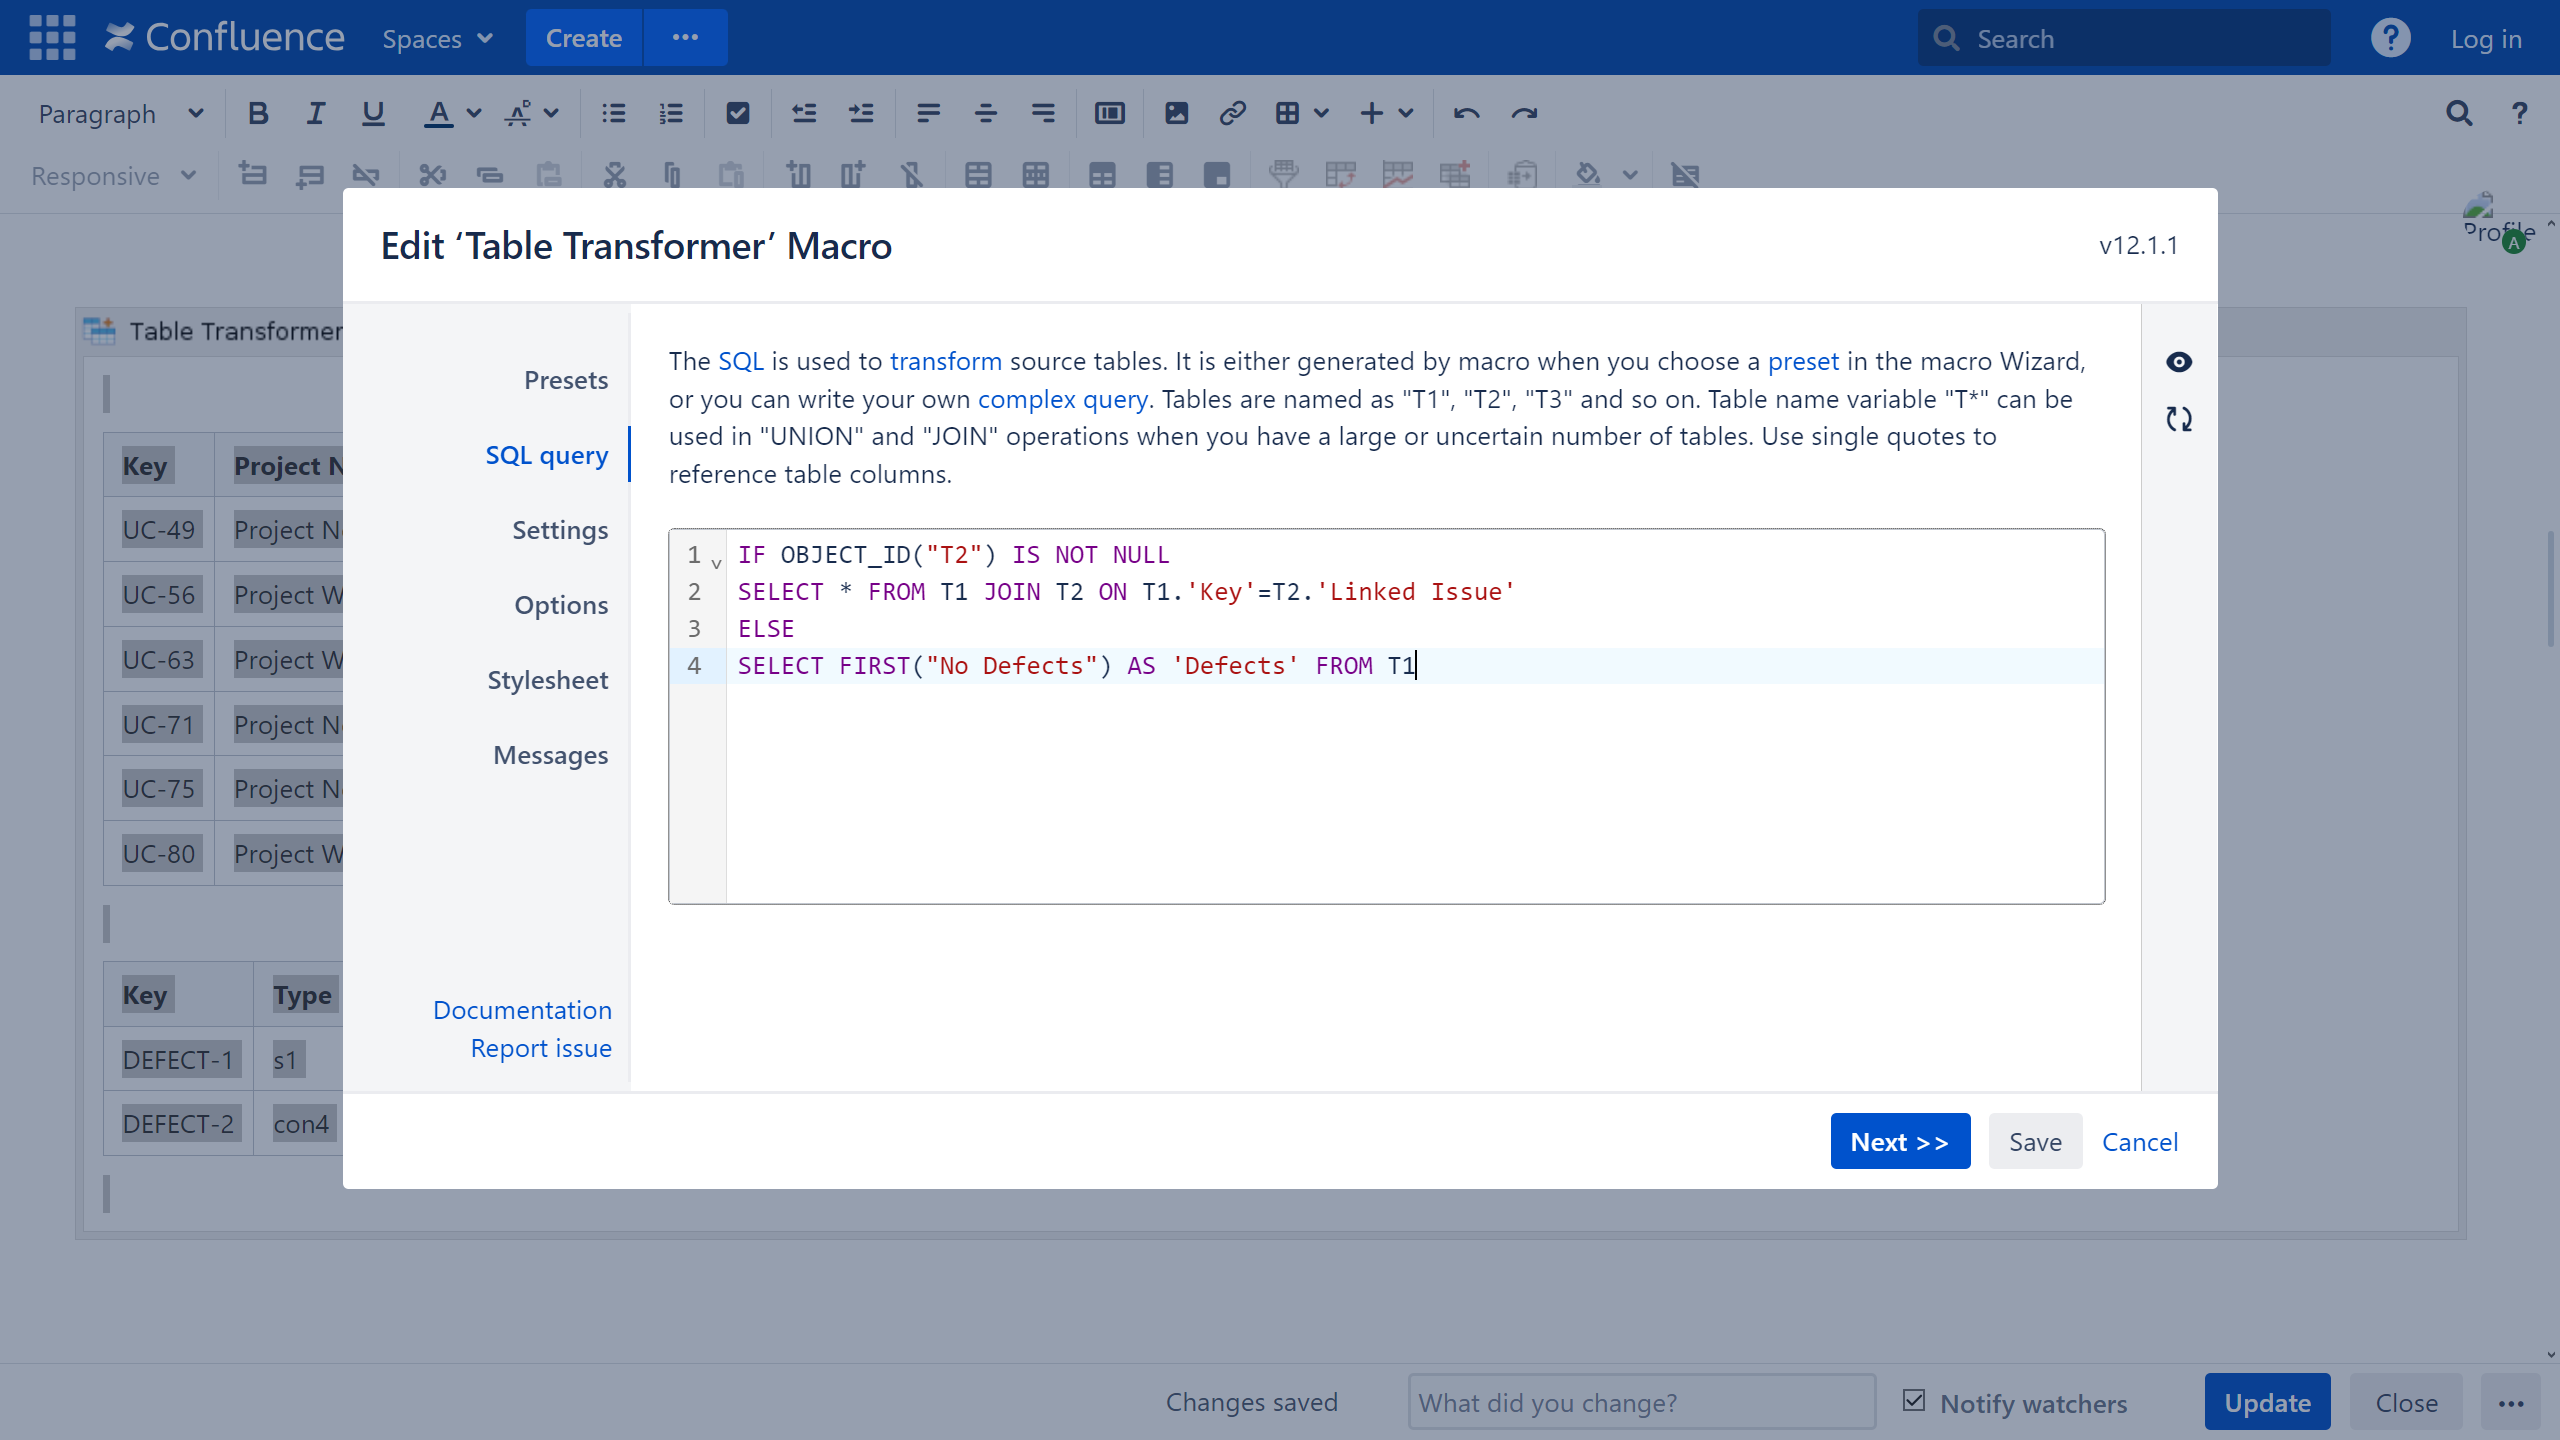The height and width of the screenshot is (1440, 2560).
Task: Insert a link using the chain icon
Action: pyautogui.click(x=1232, y=114)
